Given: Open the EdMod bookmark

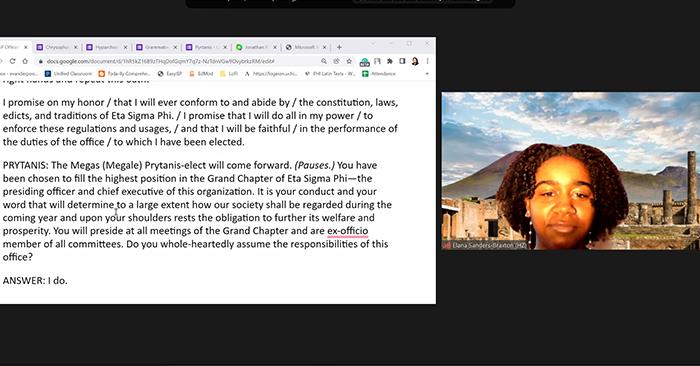Looking at the screenshot, I should (x=201, y=74).
